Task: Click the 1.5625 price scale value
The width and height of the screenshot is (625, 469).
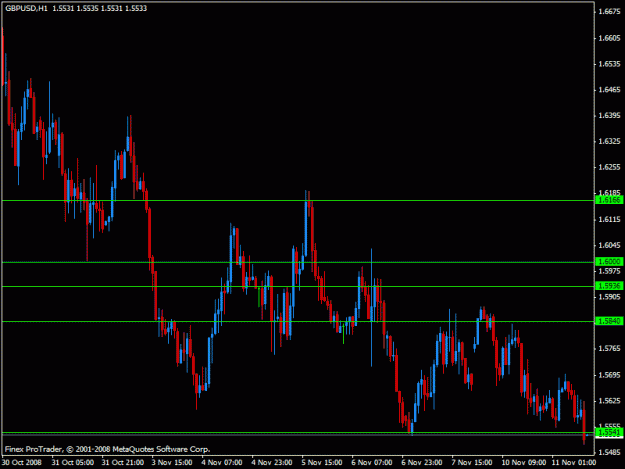Action: [609, 401]
